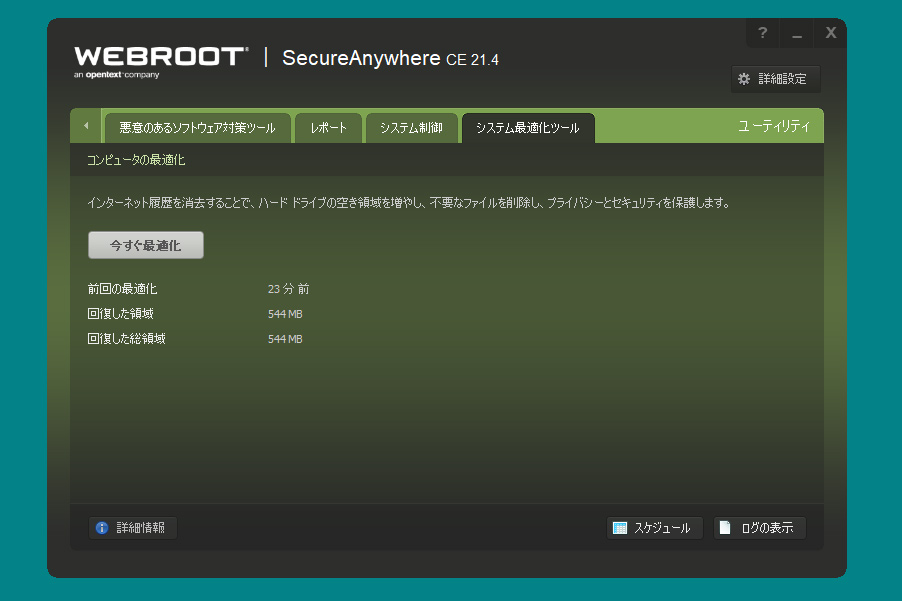Click the 前回の最適化 label
This screenshot has width=902, height=601.
tap(122, 289)
